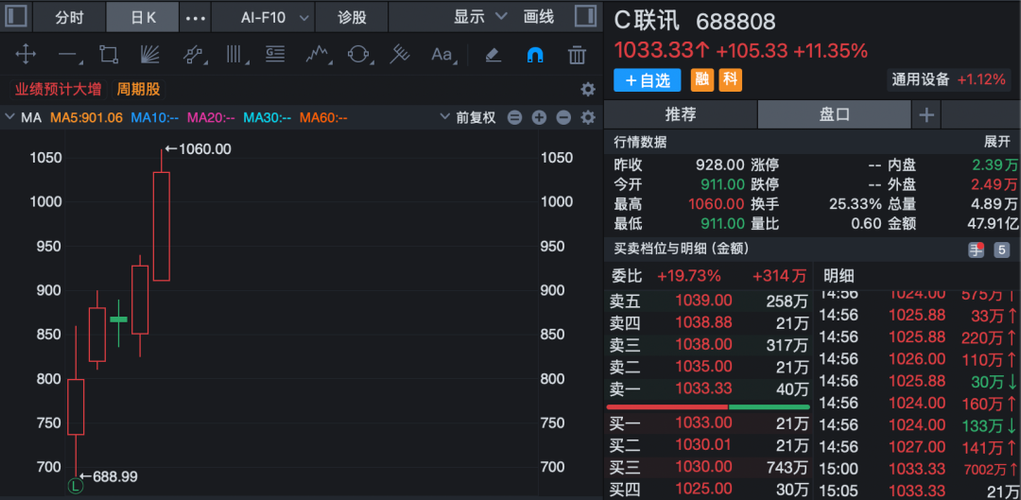
Task: Select the rectangle drawing tool
Action: coord(108,54)
